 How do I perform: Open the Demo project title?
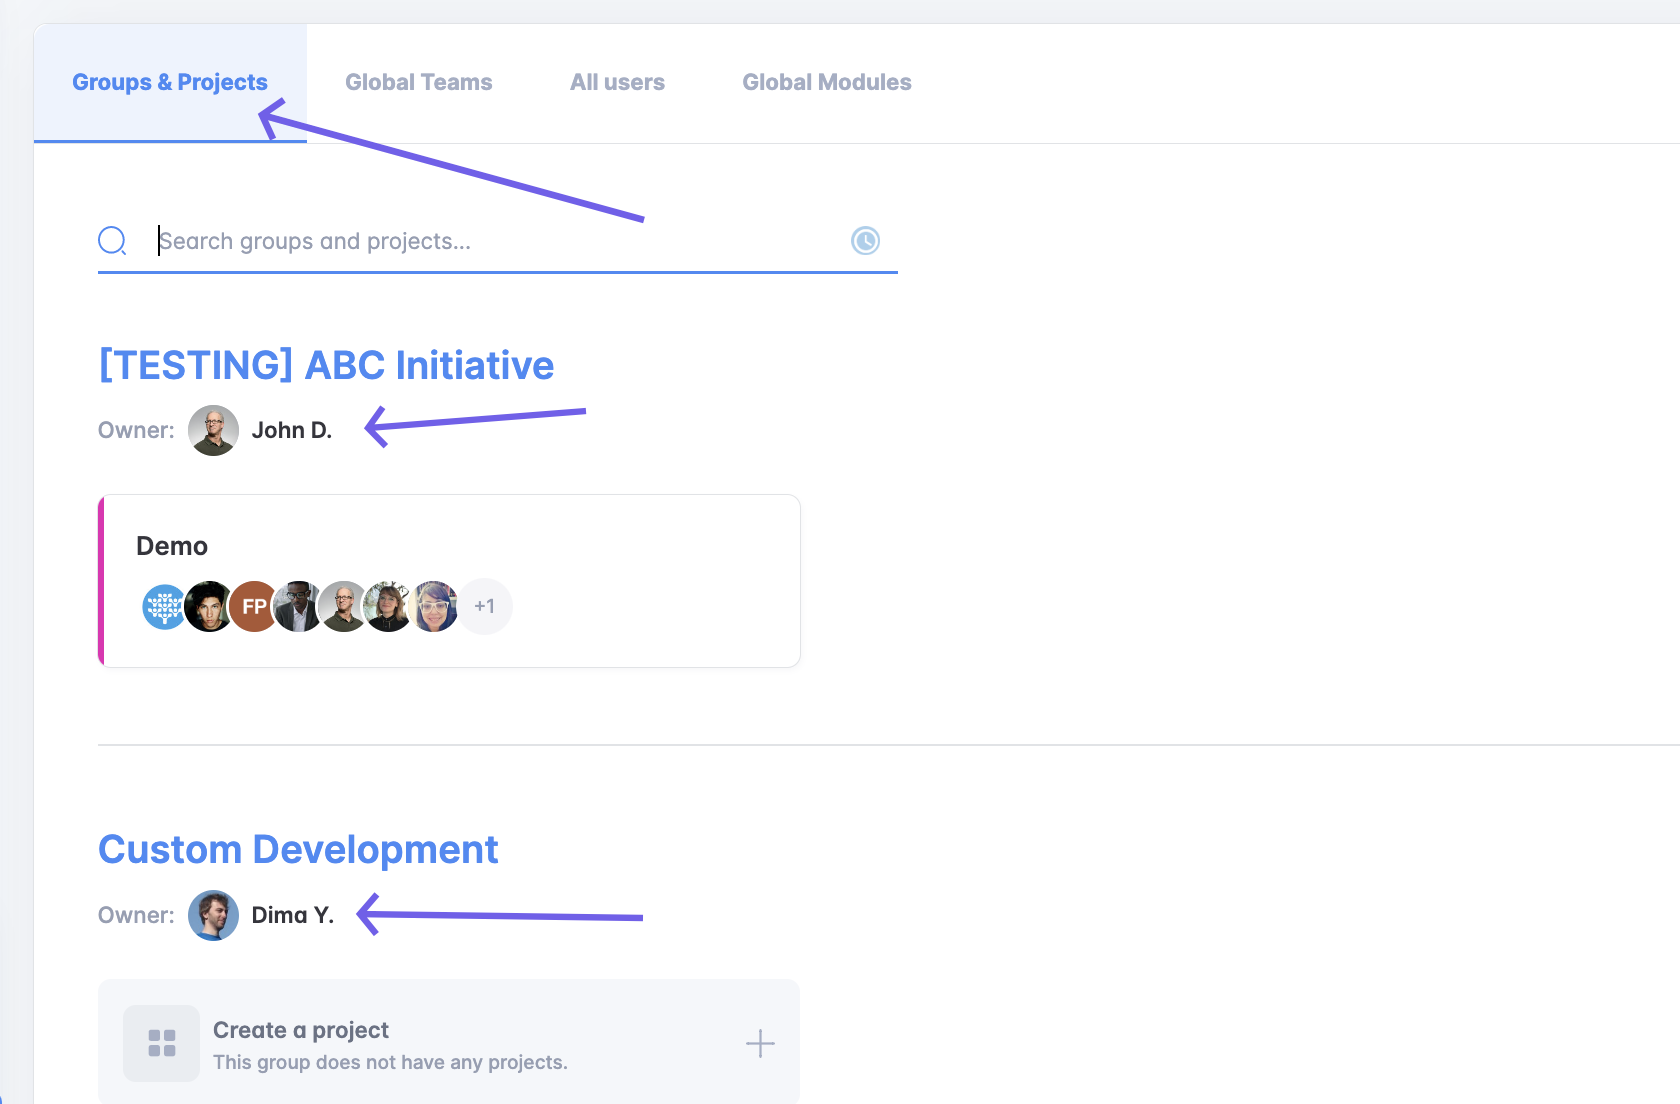click(x=172, y=546)
